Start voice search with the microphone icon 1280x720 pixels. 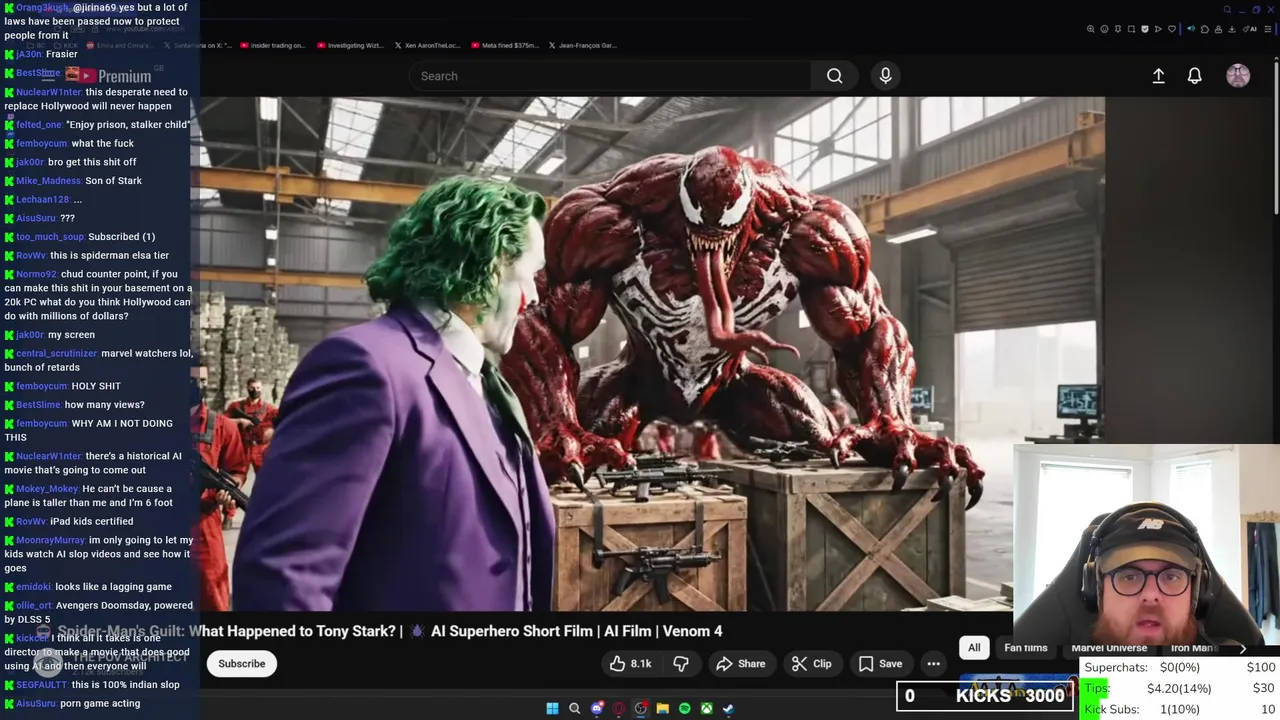click(x=885, y=76)
